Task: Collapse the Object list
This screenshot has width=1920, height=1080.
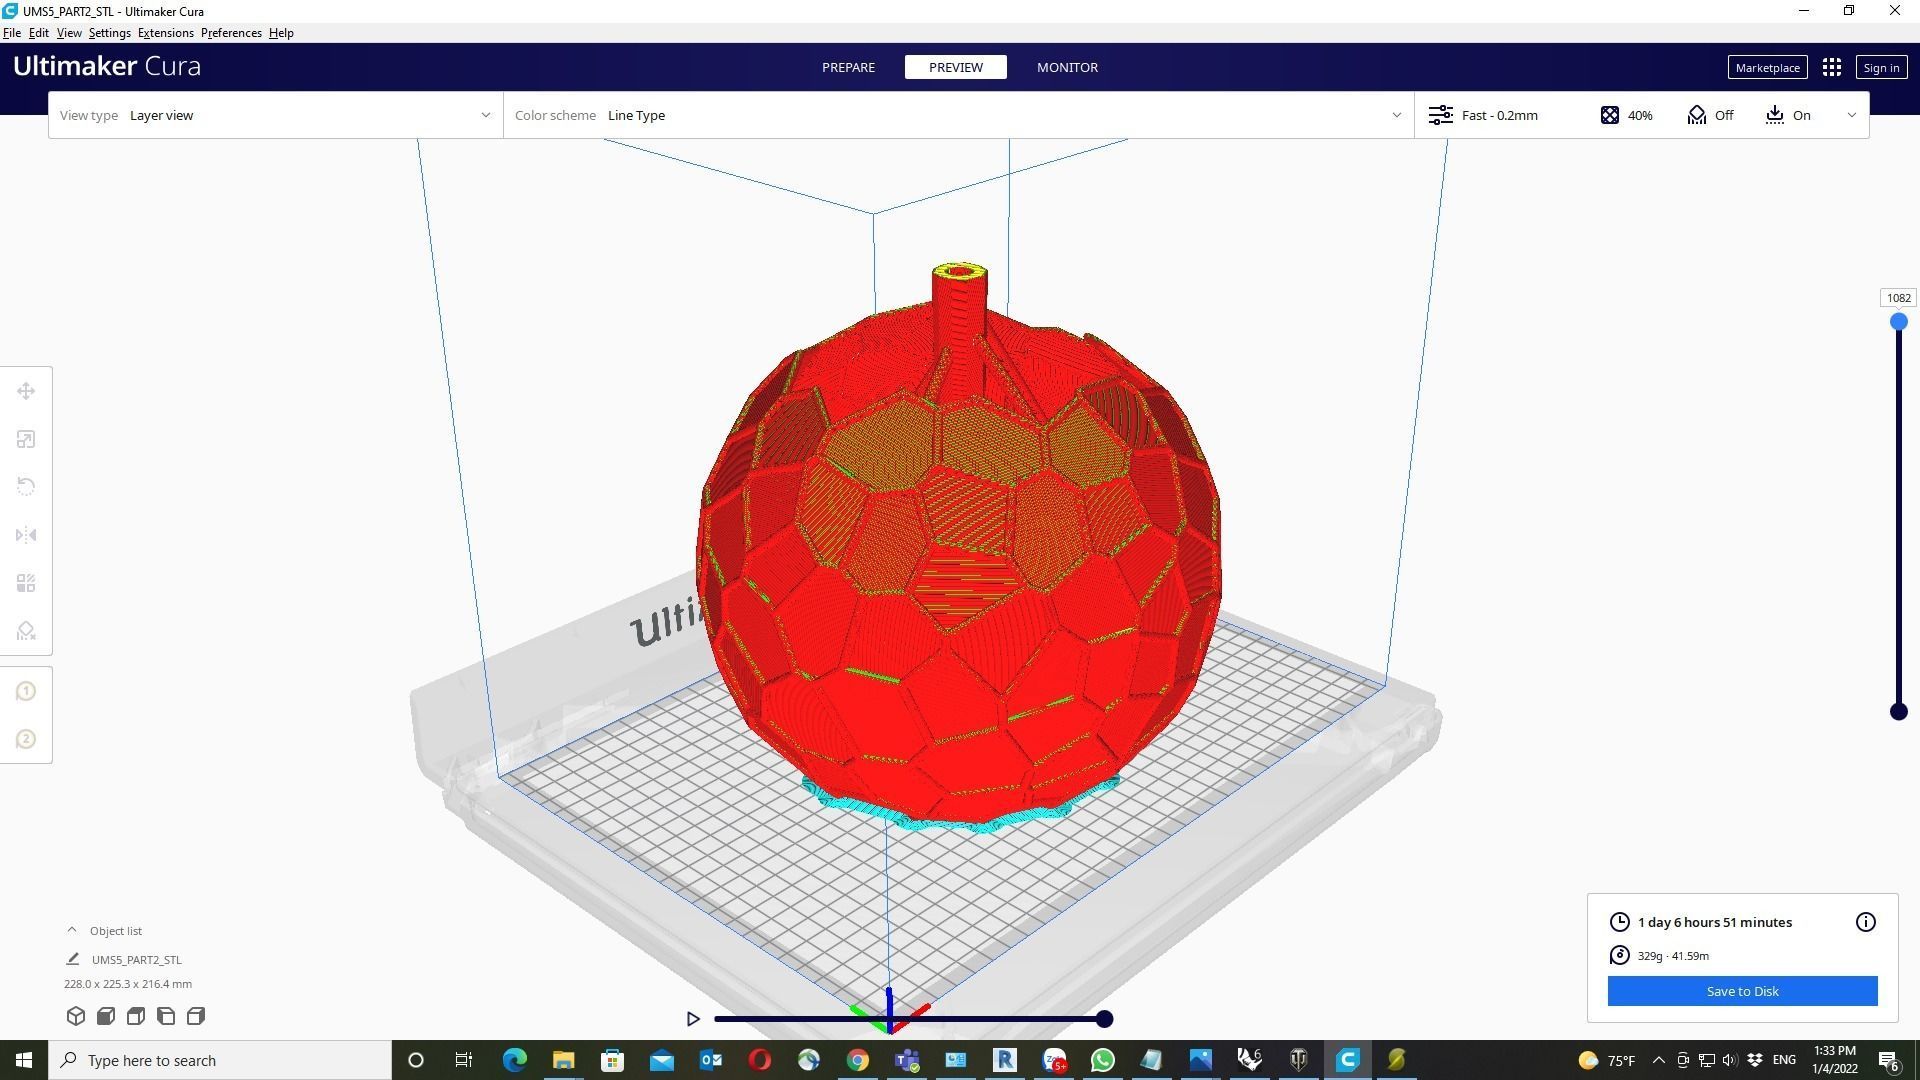Action: click(72, 930)
